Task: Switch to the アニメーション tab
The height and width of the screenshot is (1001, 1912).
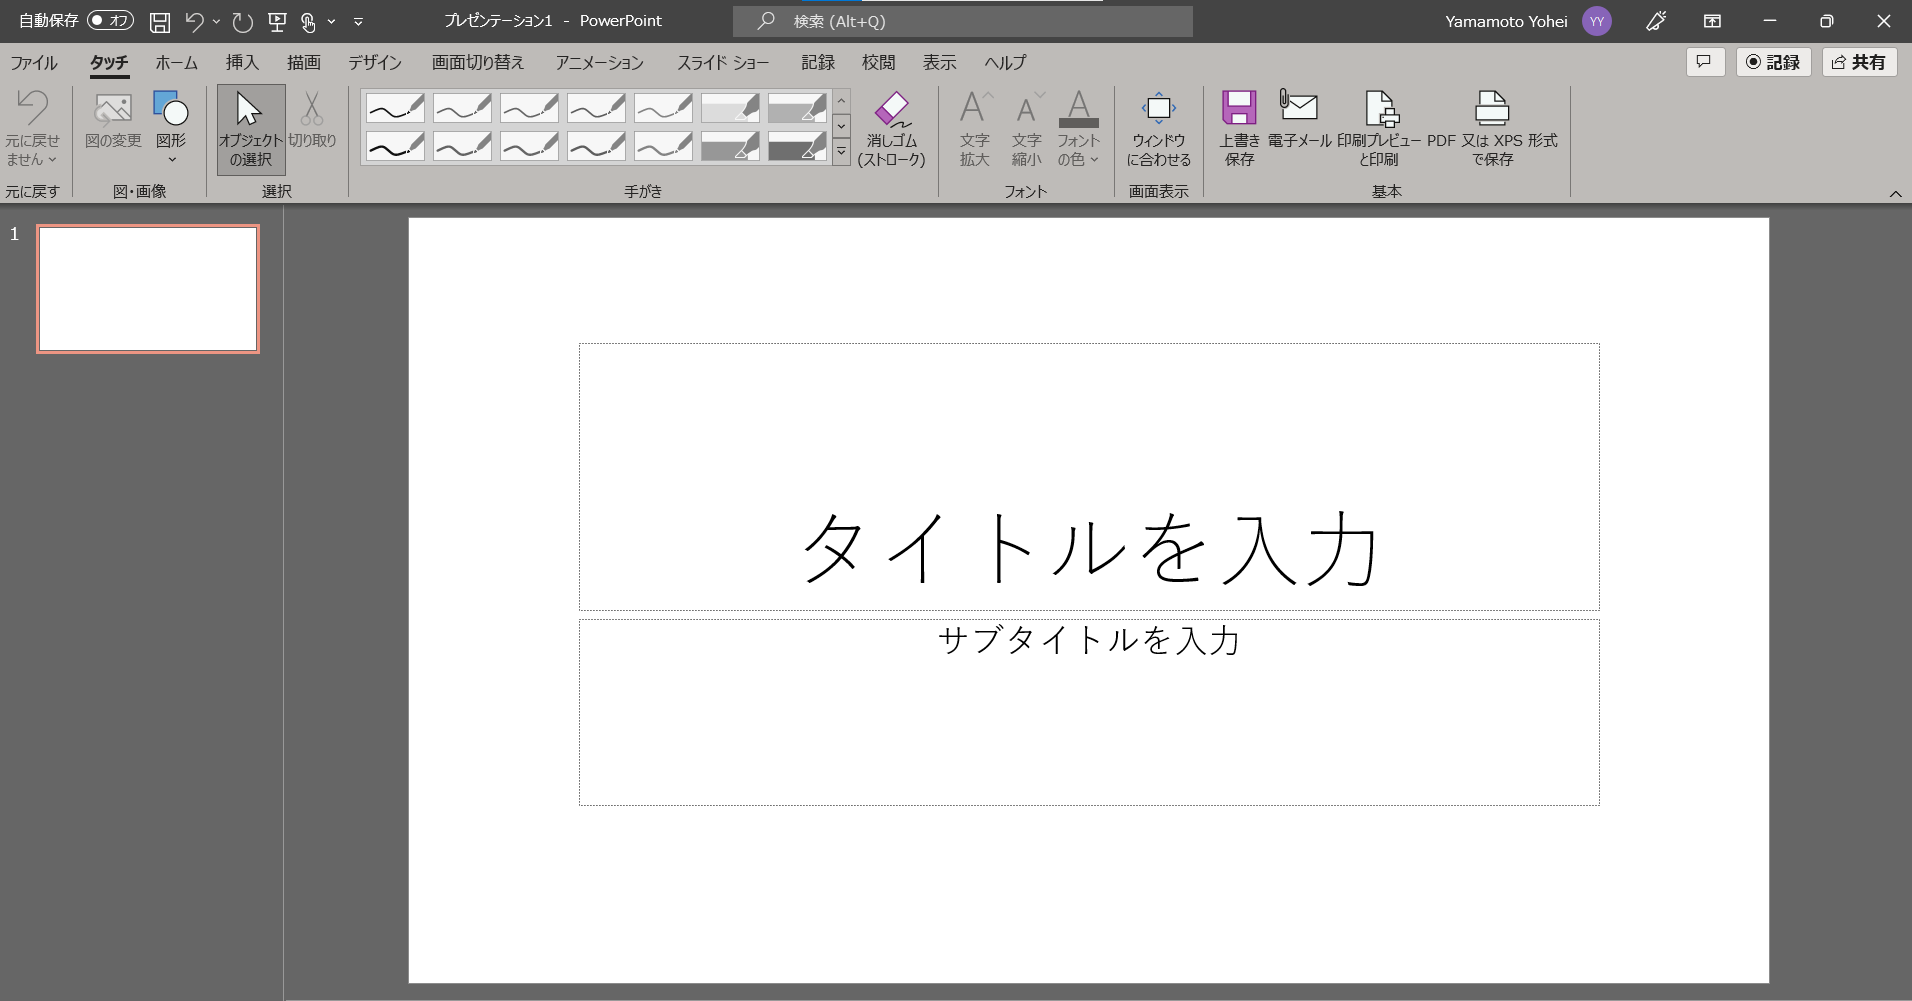Action: [599, 62]
